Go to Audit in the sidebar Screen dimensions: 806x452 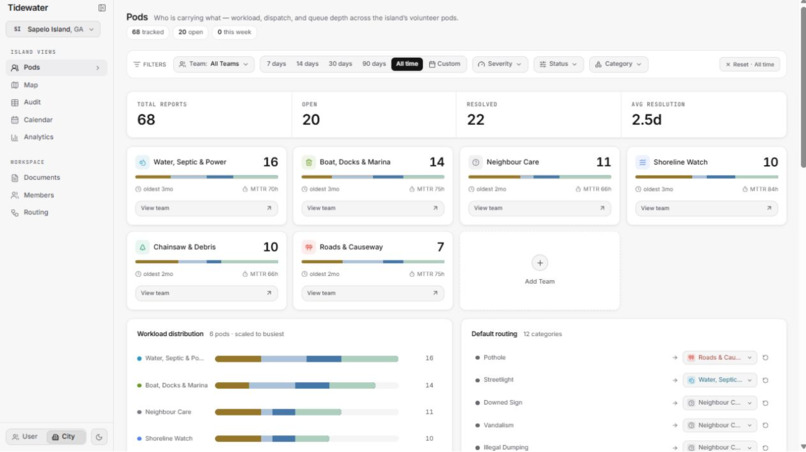56,102
